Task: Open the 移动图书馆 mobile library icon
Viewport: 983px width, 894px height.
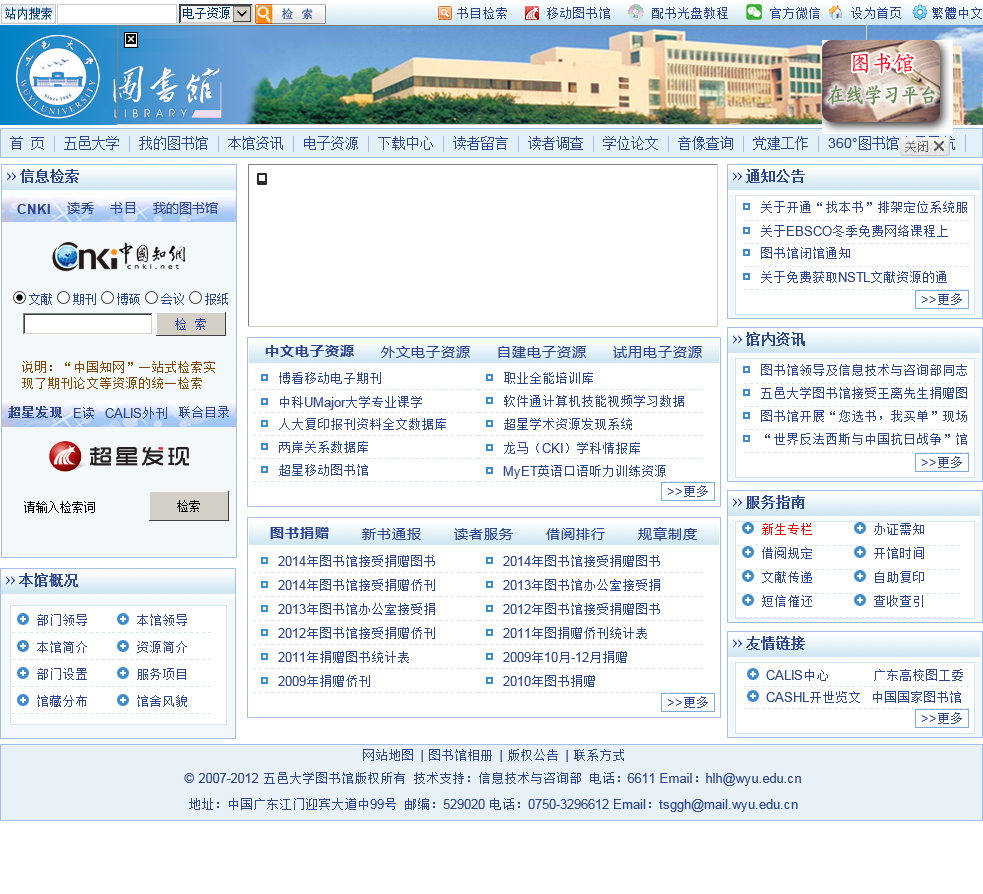Action: tap(532, 13)
